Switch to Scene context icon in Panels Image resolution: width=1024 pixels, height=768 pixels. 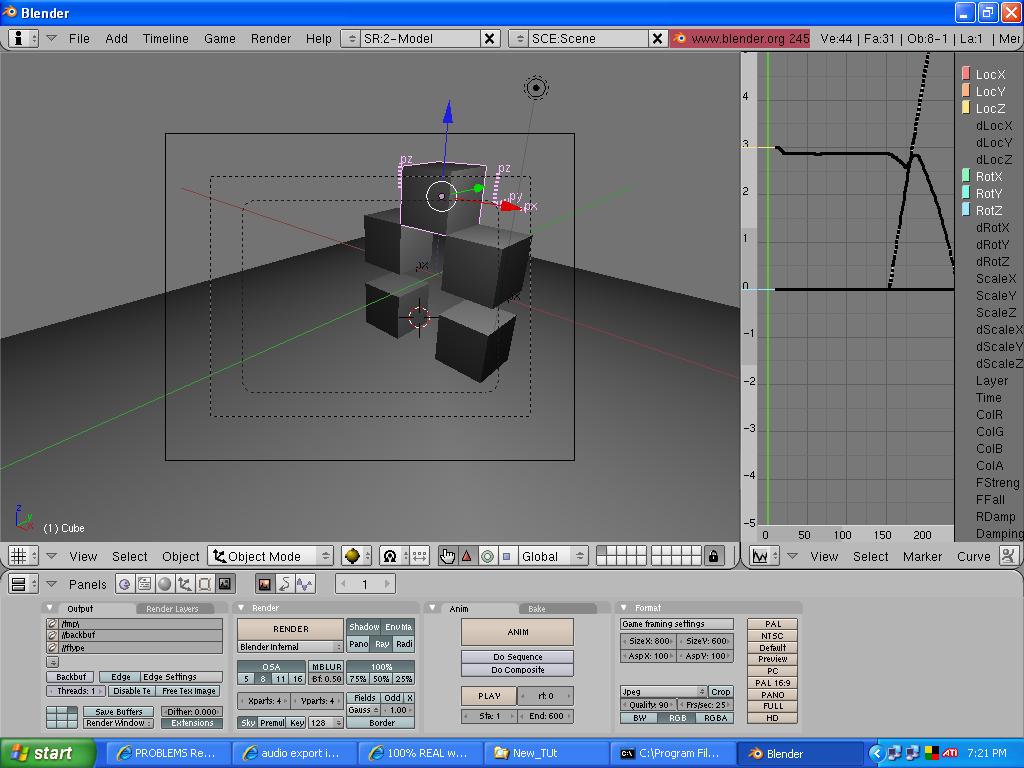pos(225,584)
